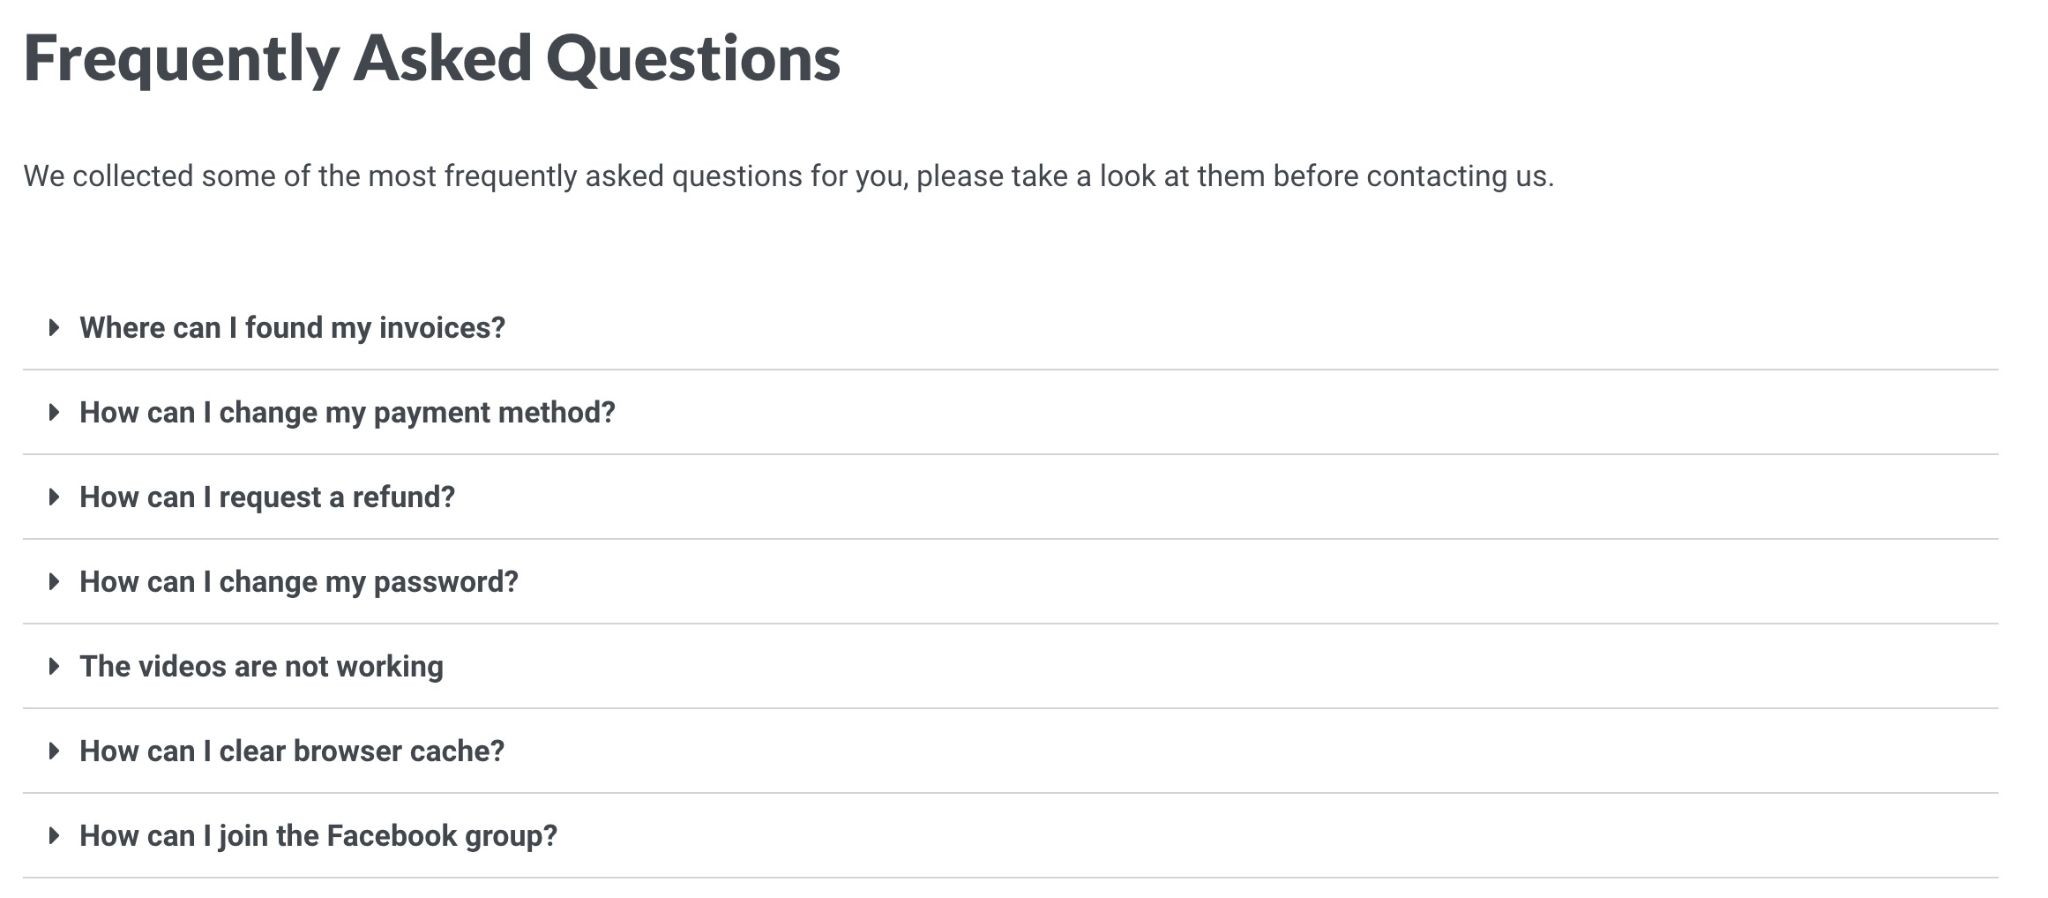Open the triangle for browser cache question
Image resolution: width=2048 pixels, height=898 pixels.
pos(54,751)
